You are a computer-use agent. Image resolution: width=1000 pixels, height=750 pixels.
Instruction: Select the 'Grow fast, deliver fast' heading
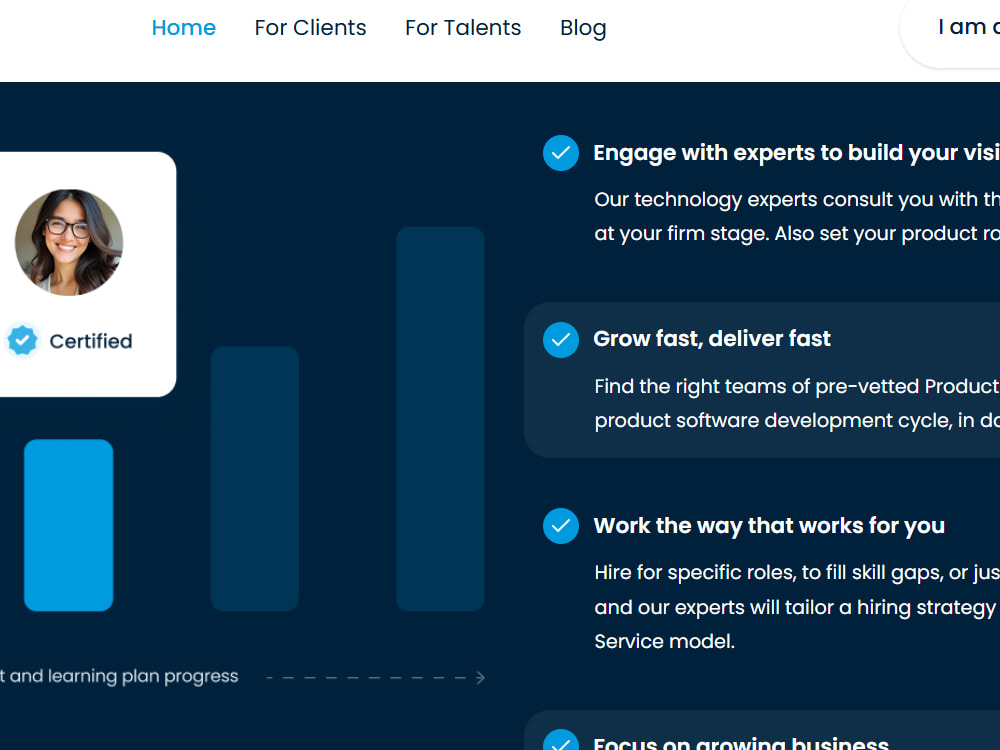712,339
